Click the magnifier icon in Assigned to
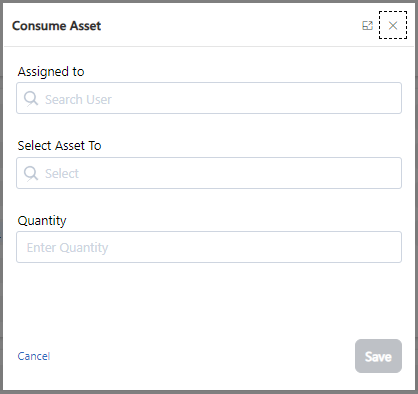Screen dimensions: 418x394 (31, 99)
